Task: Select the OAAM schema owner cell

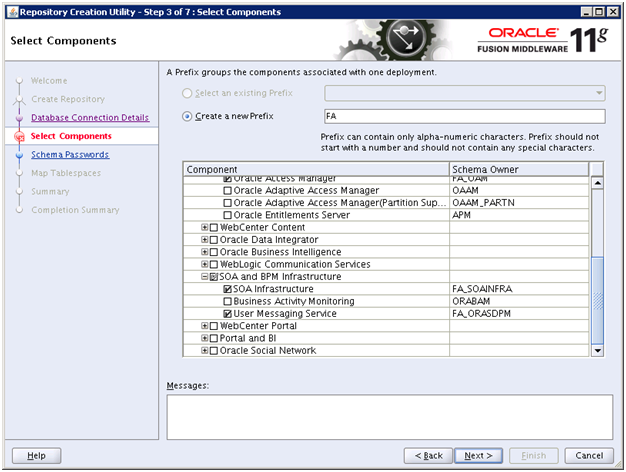Action: [519, 190]
